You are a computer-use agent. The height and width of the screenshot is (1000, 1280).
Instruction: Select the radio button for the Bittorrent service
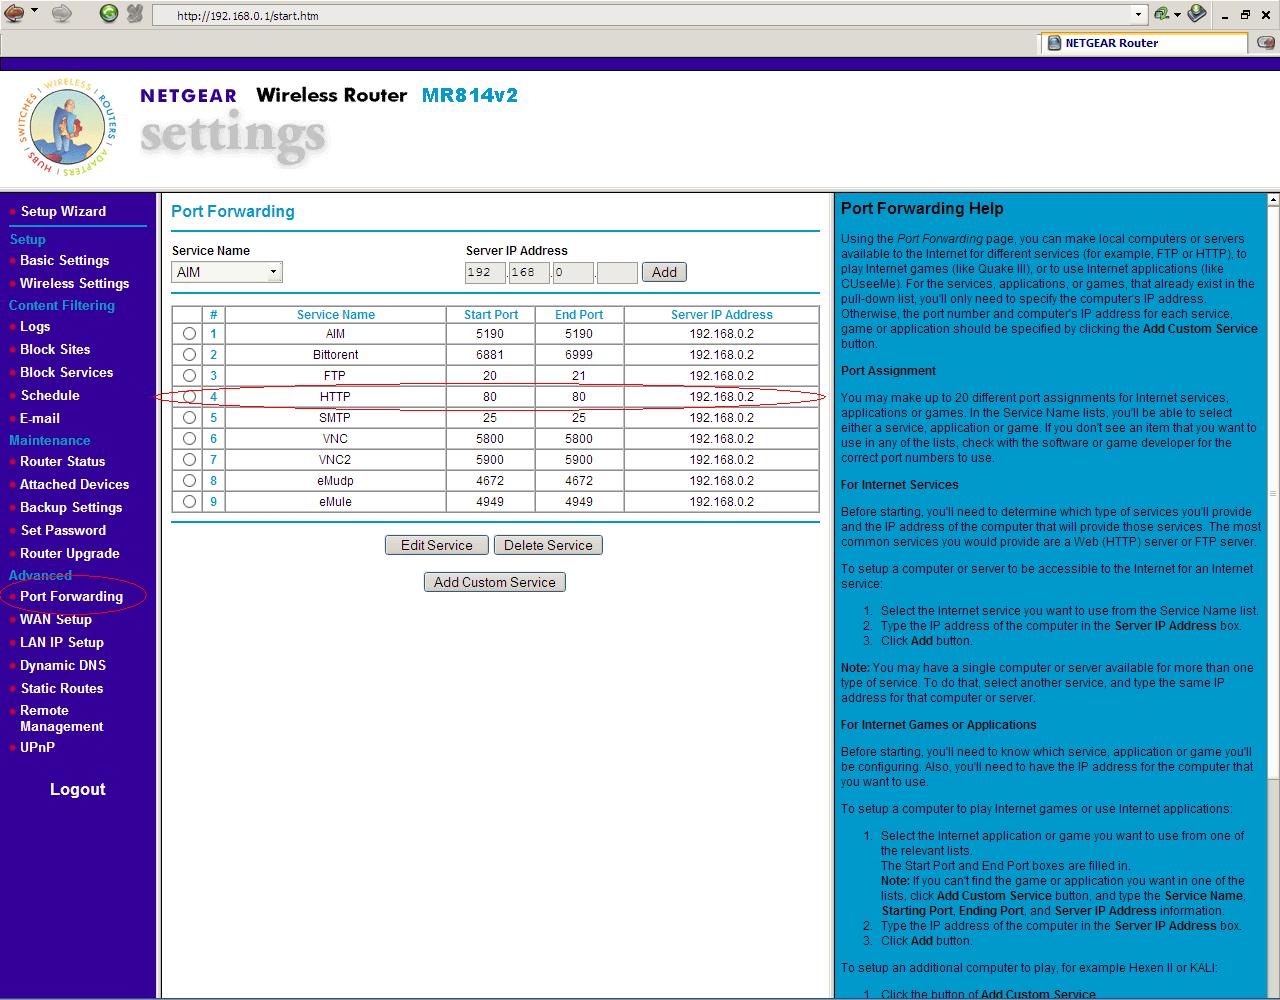point(189,354)
